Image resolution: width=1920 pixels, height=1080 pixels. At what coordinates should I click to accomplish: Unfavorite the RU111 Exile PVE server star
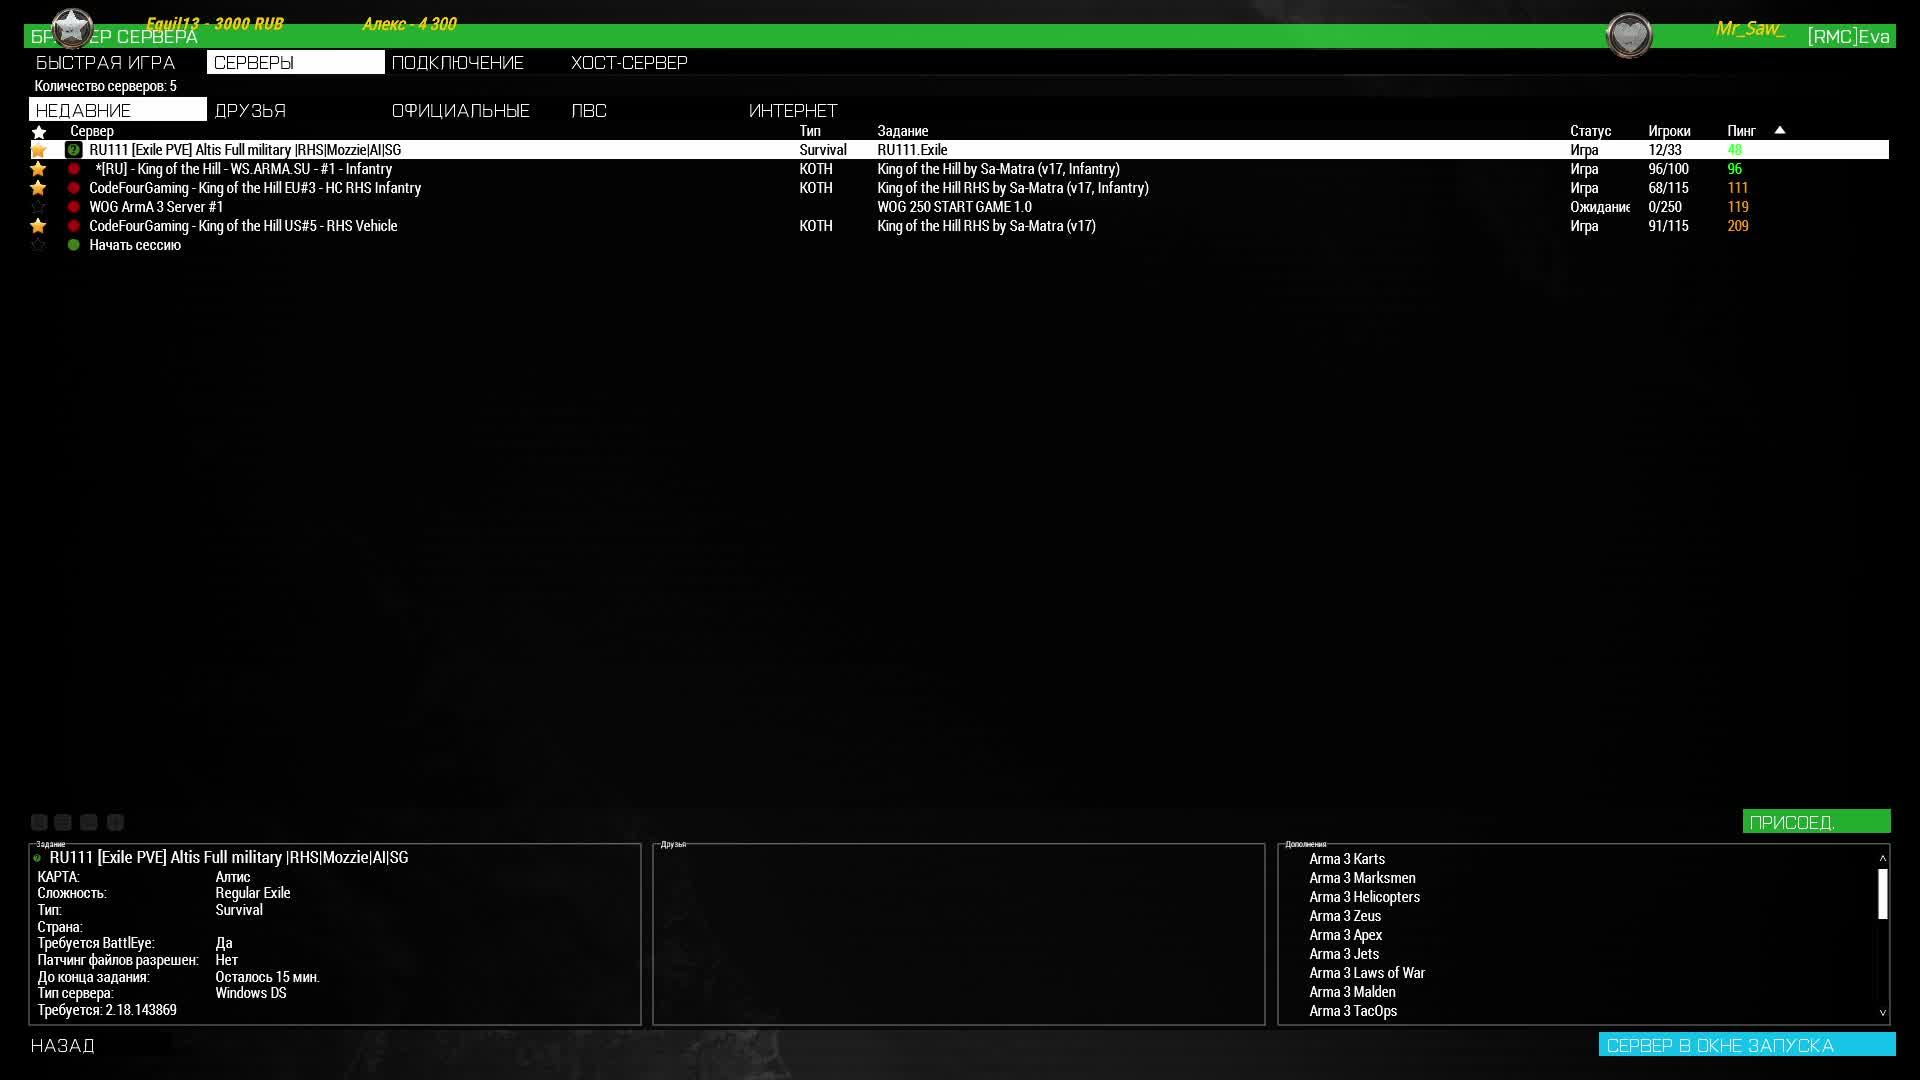click(x=39, y=150)
